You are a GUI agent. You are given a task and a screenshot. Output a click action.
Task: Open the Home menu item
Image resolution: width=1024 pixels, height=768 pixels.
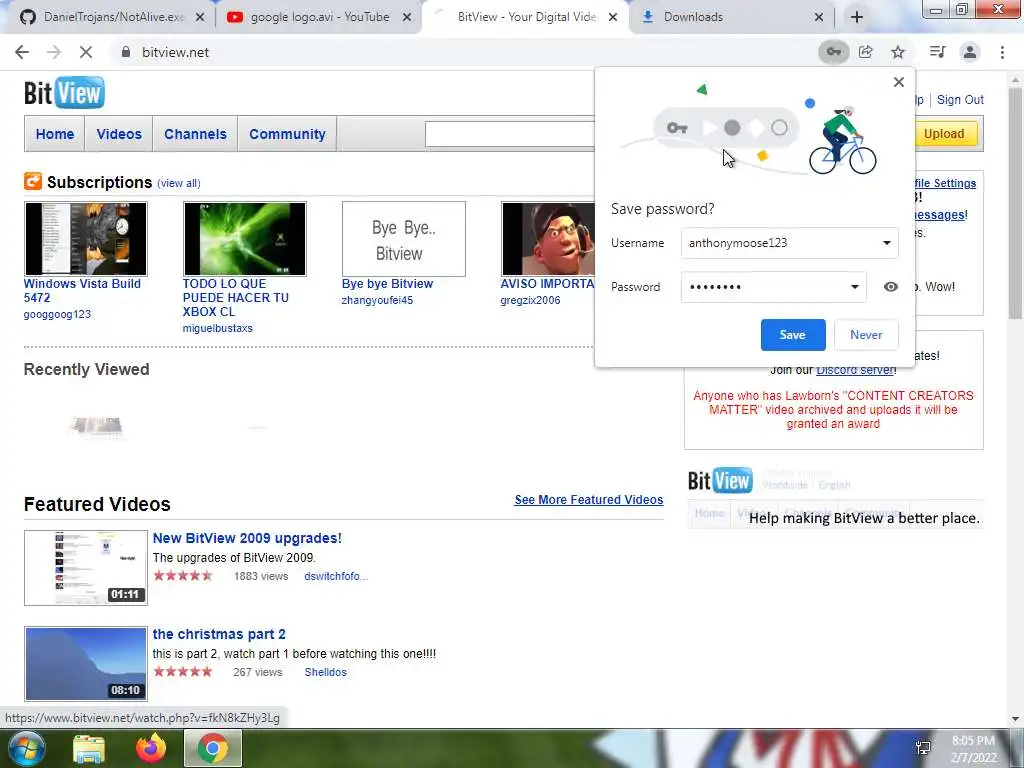[55, 134]
